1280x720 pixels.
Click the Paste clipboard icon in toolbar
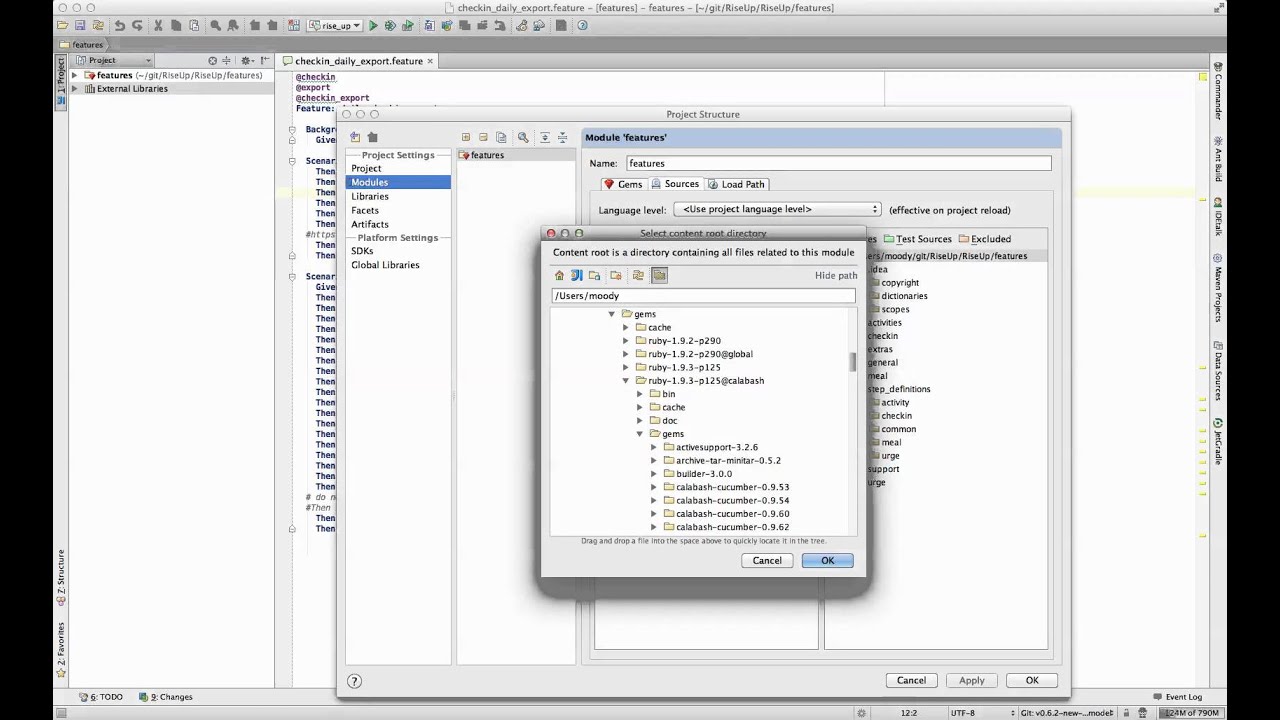coord(194,25)
